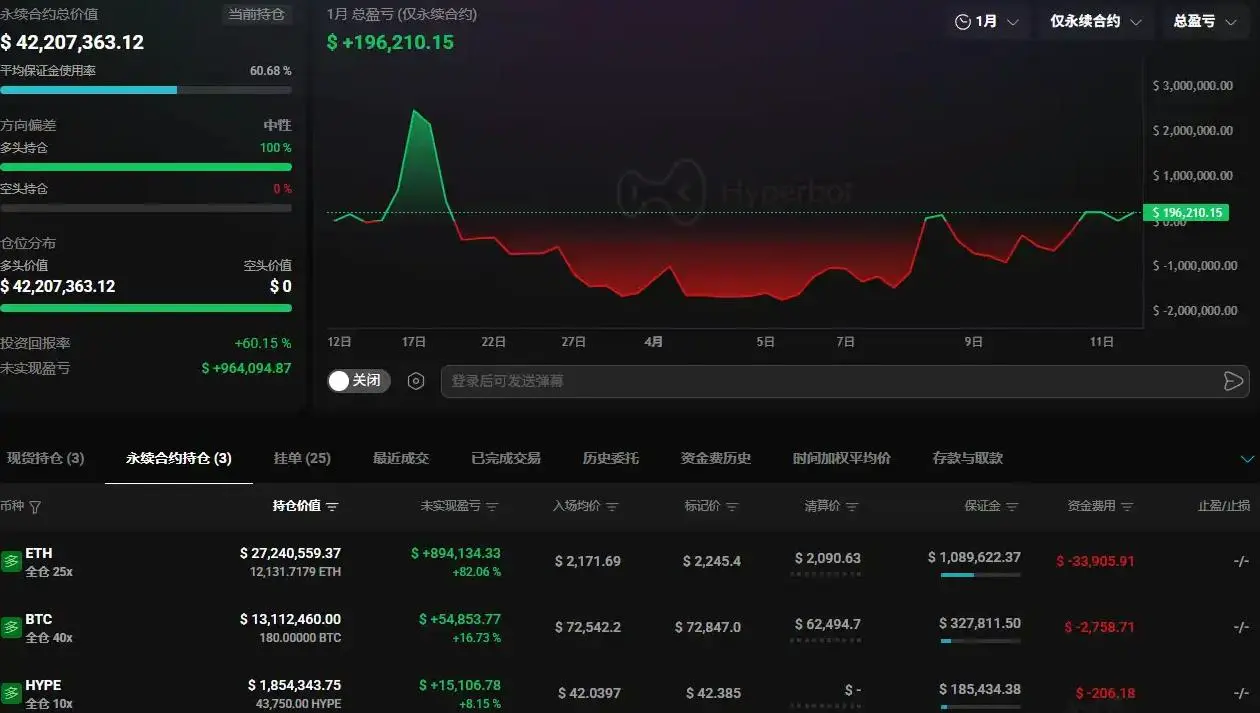The width and height of the screenshot is (1260, 713).
Task: Click the 当前持仓 button
Action: 256,15
